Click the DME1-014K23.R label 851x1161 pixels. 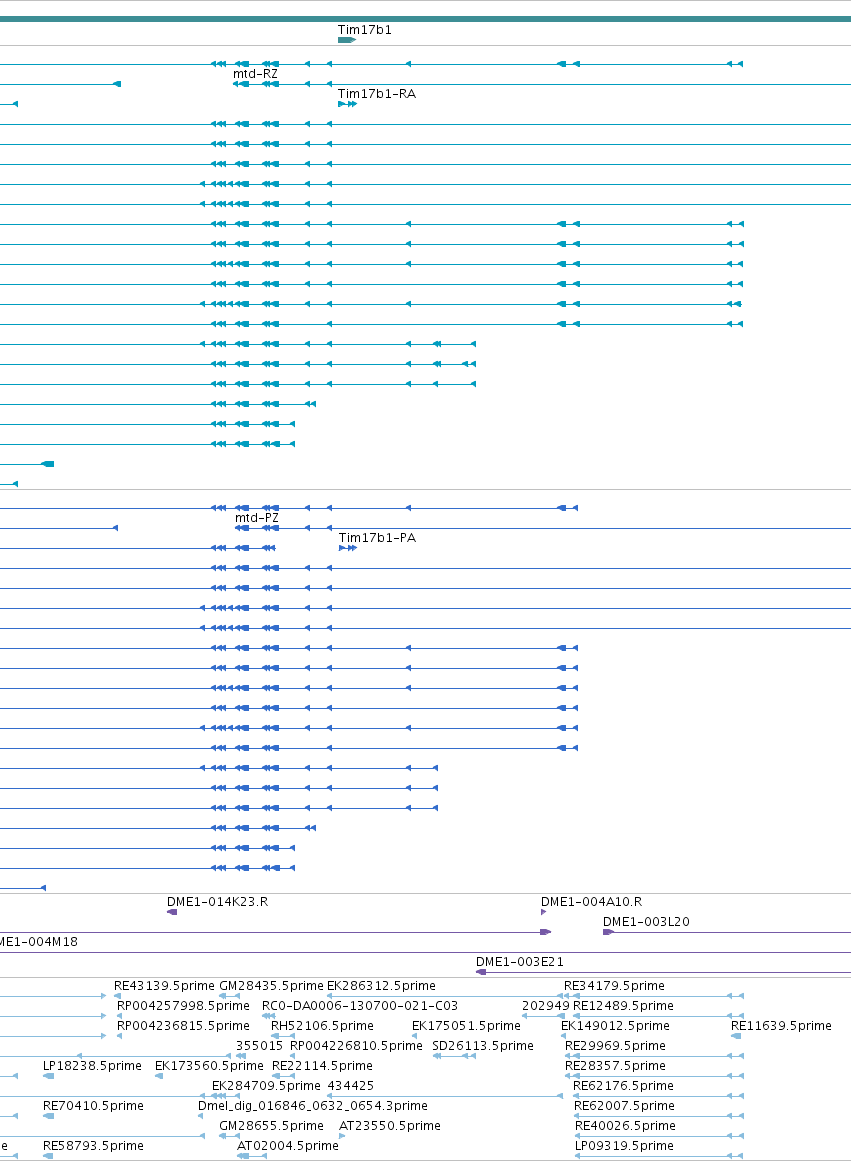point(217,902)
